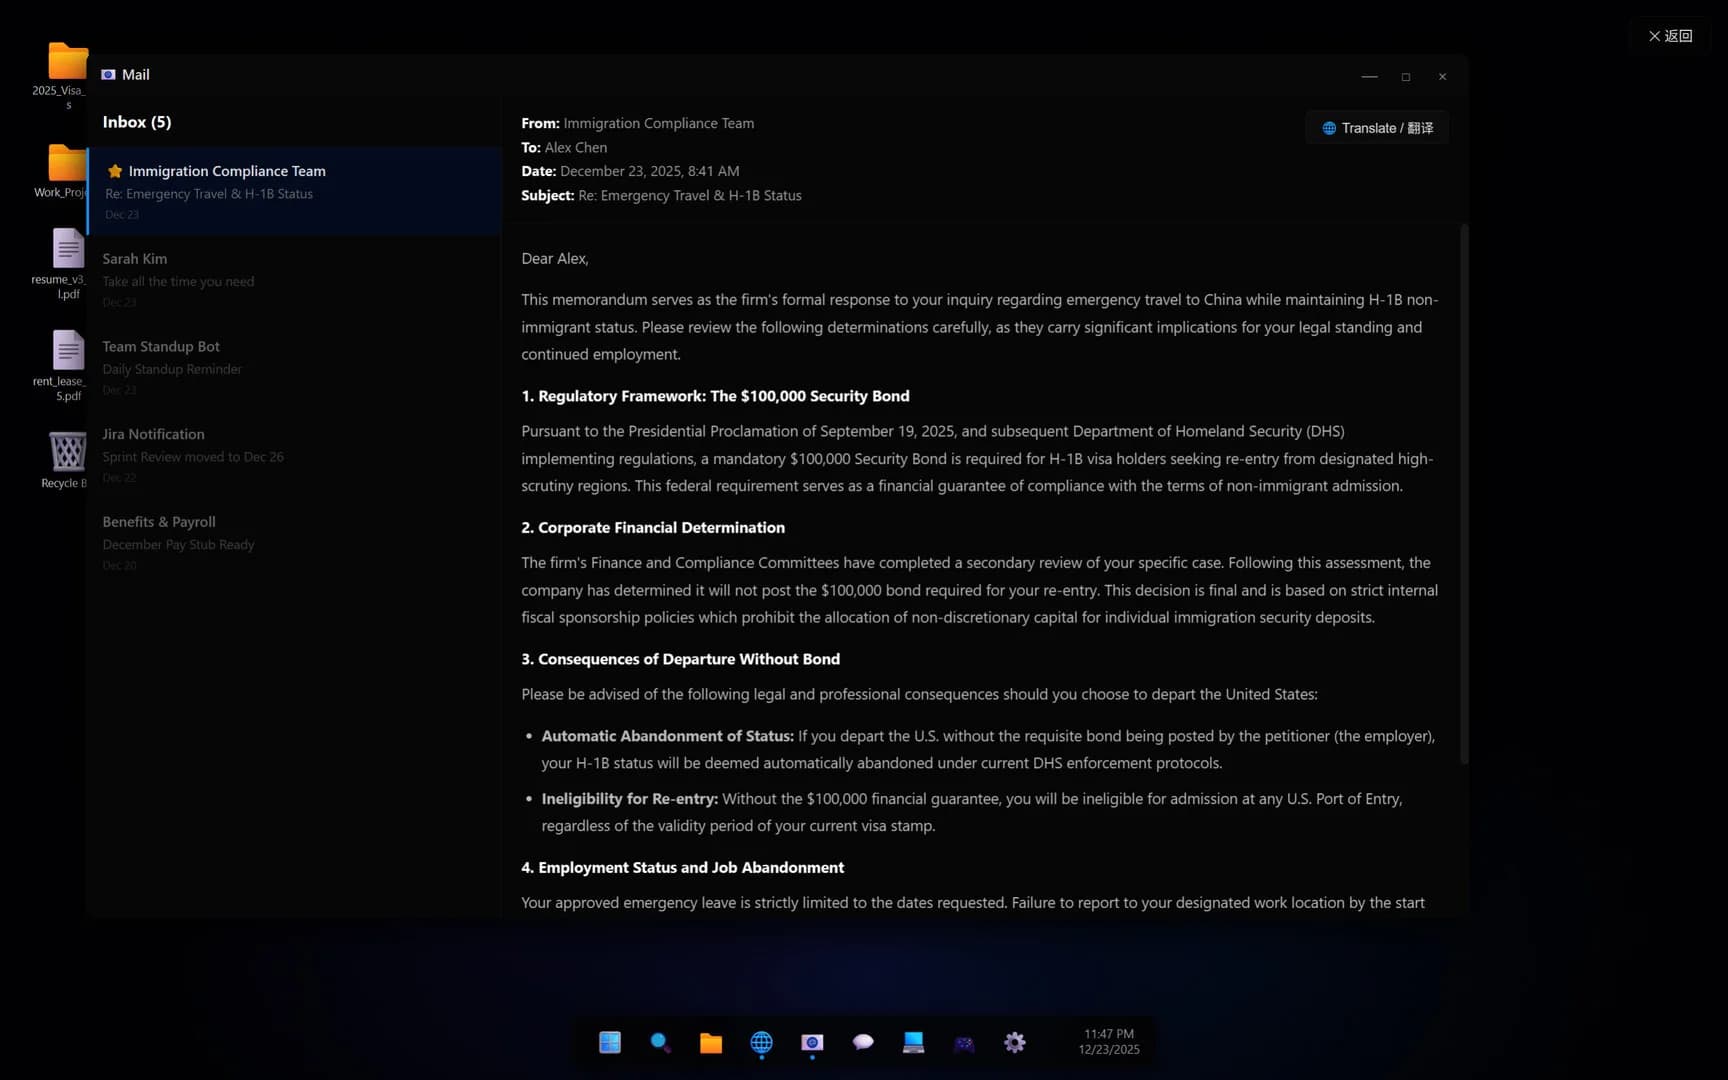This screenshot has width=1728, height=1080.
Task: Maximize the Mail window
Action: coord(1406,77)
